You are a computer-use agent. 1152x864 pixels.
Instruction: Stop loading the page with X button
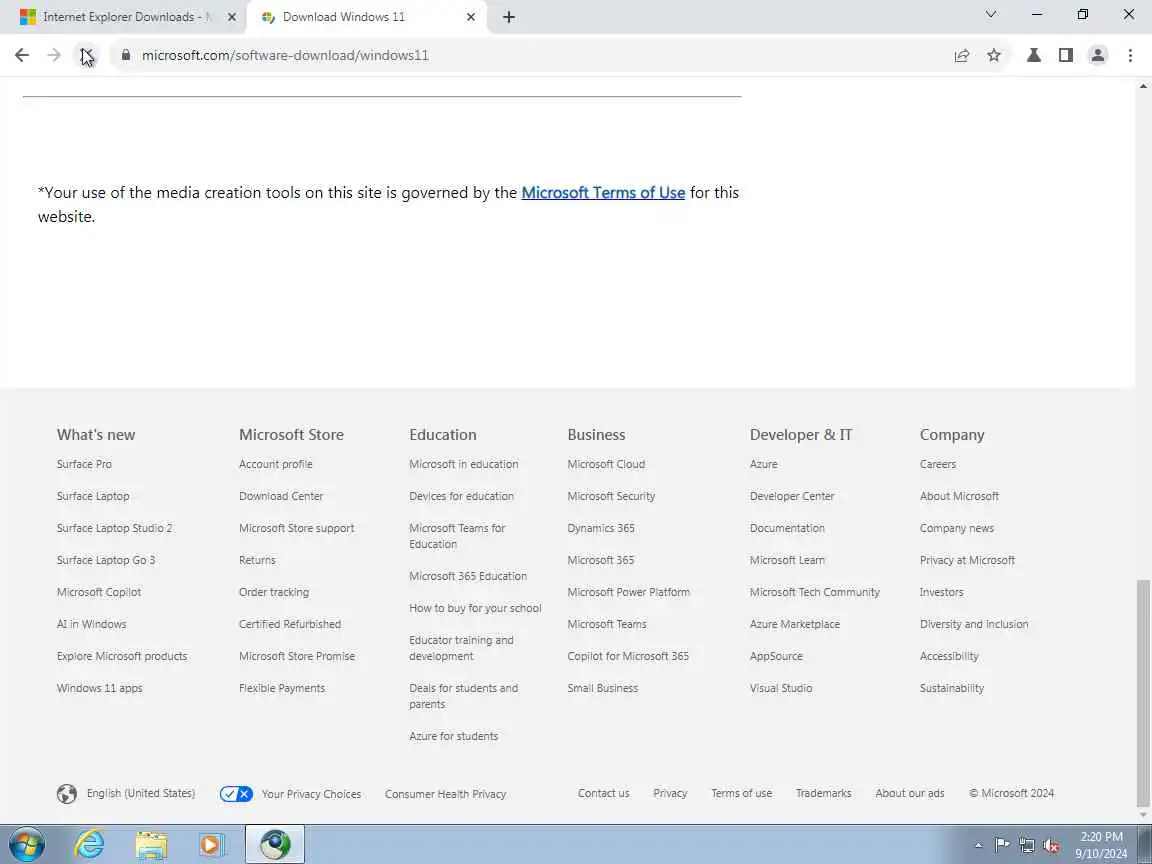[x=87, y=55]
